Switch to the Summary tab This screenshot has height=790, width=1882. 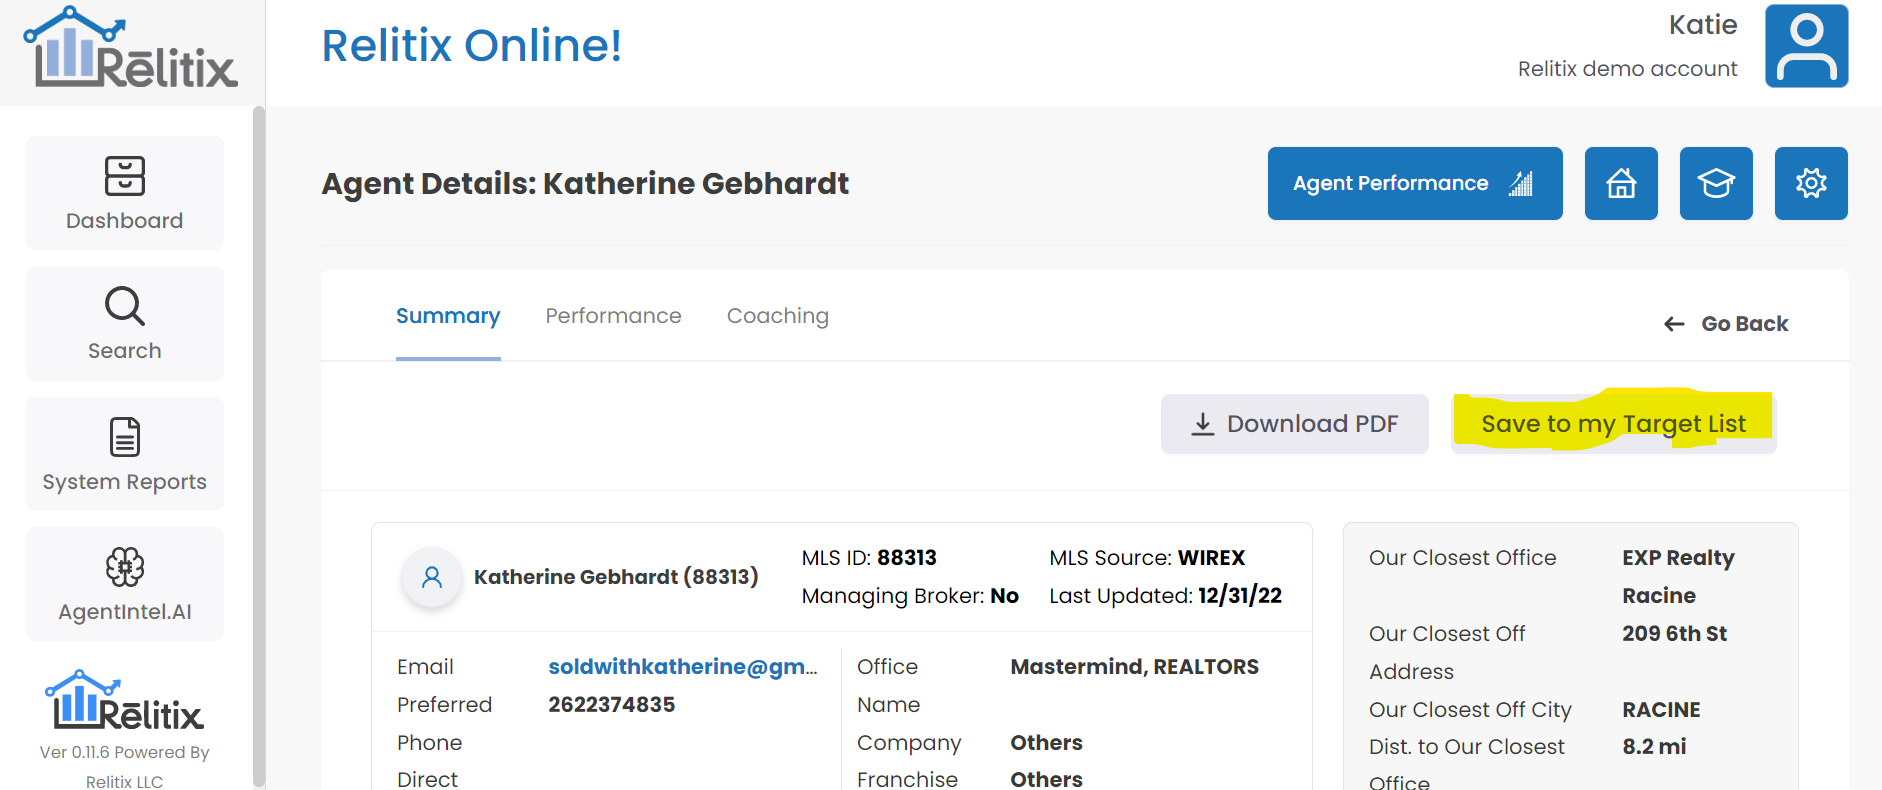coord(448,316)
